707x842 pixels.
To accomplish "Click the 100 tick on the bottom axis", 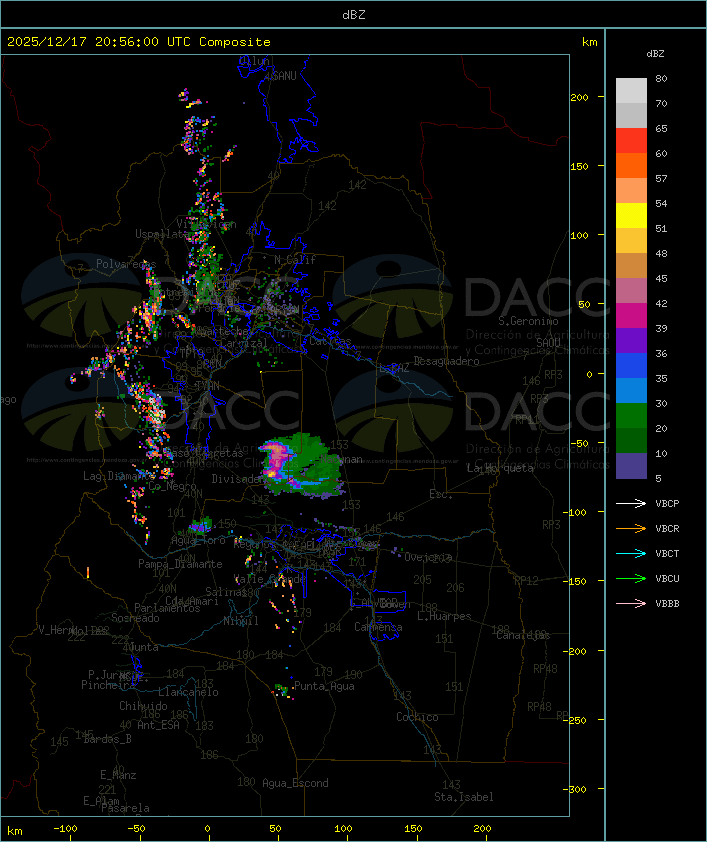I will tap(343, 829).
